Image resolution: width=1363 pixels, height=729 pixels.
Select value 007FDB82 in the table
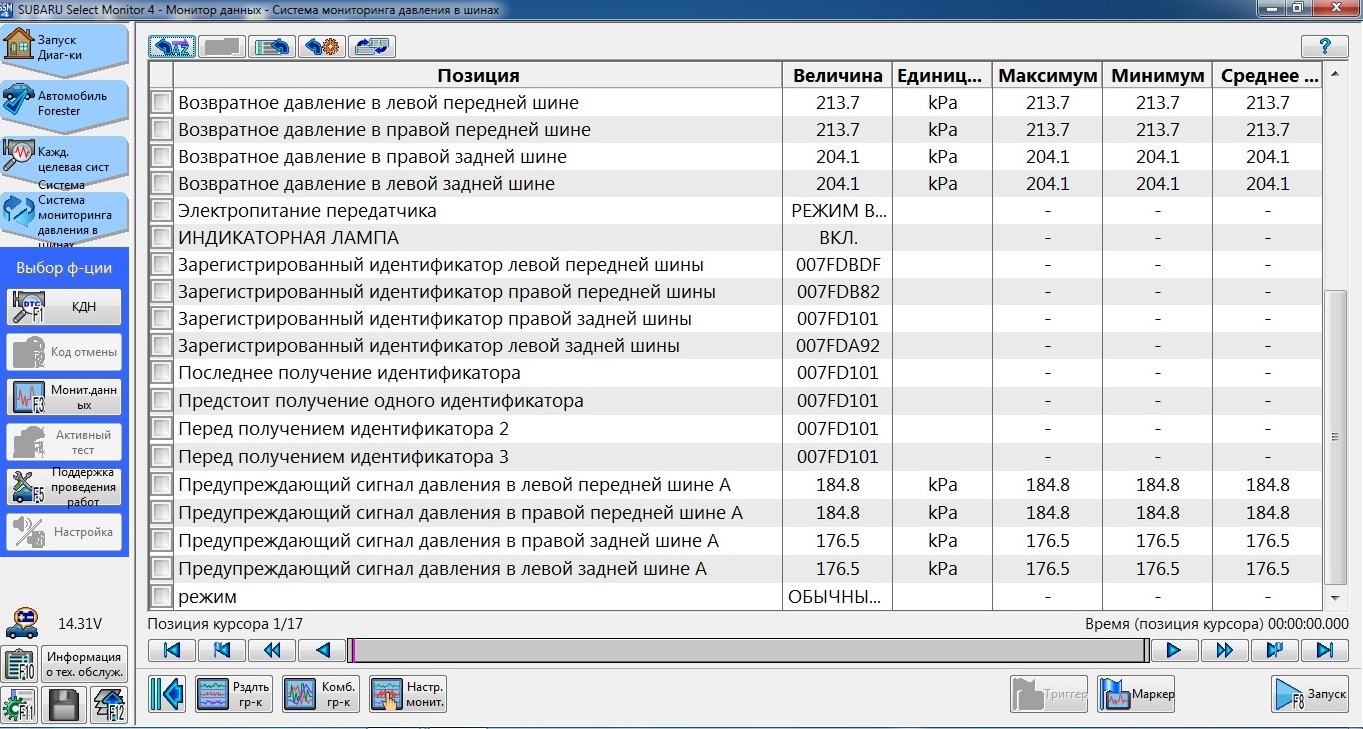click(x=838, y=292)
